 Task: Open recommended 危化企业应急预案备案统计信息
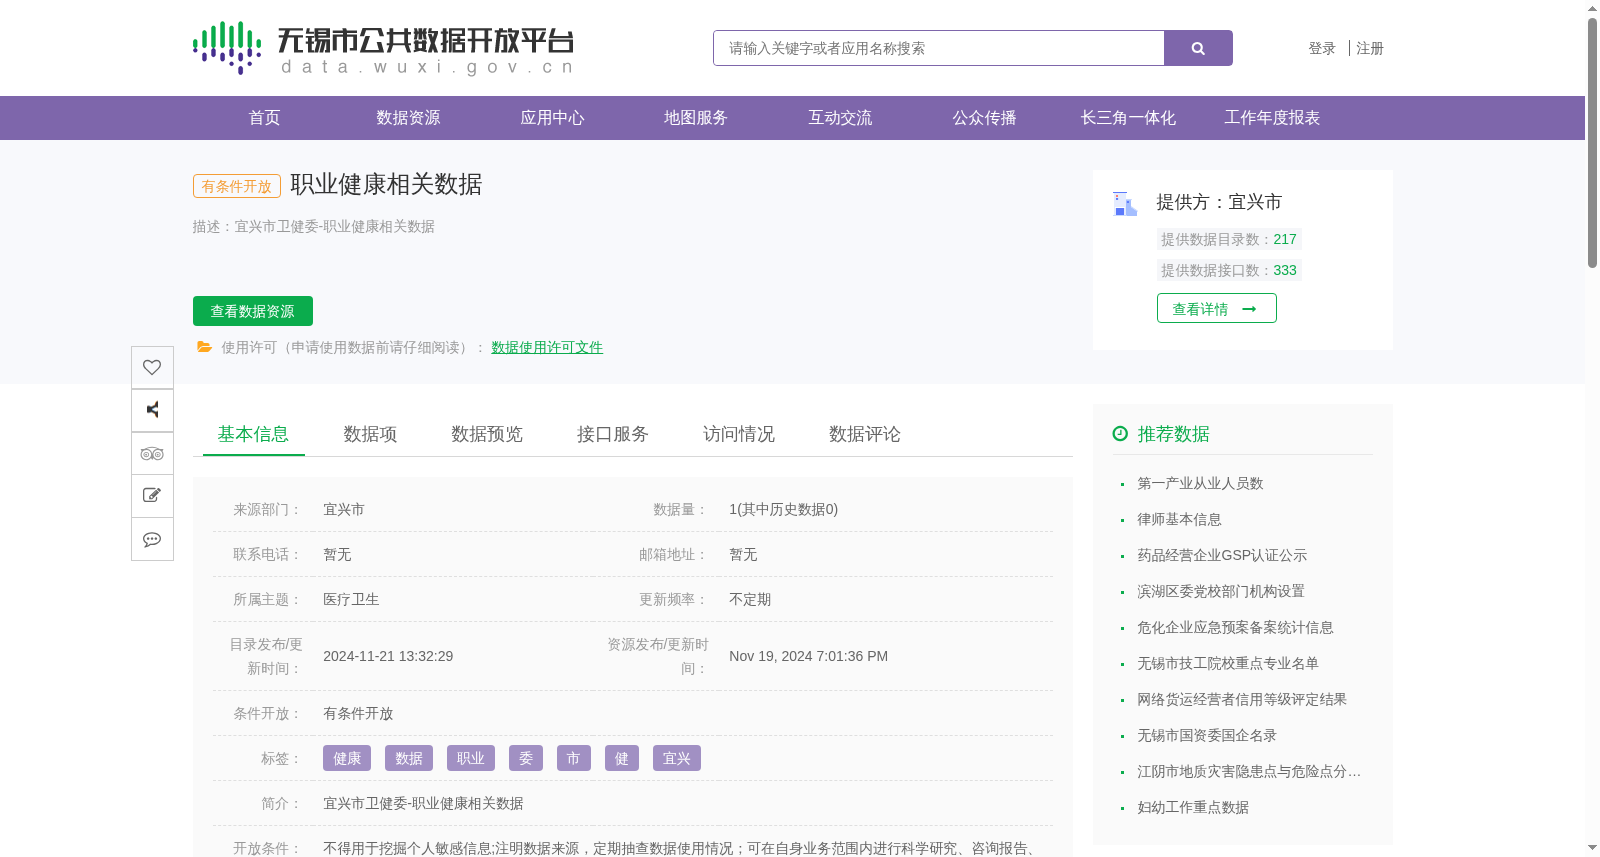pos(1235,627)
